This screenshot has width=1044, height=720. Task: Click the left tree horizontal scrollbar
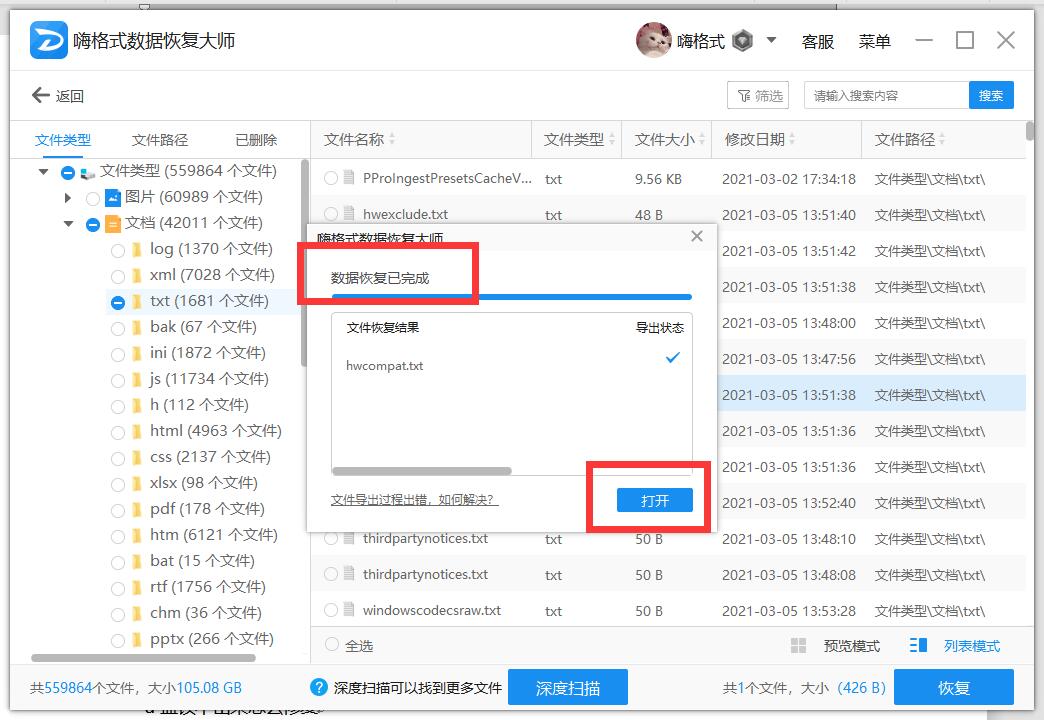(143, 658)
